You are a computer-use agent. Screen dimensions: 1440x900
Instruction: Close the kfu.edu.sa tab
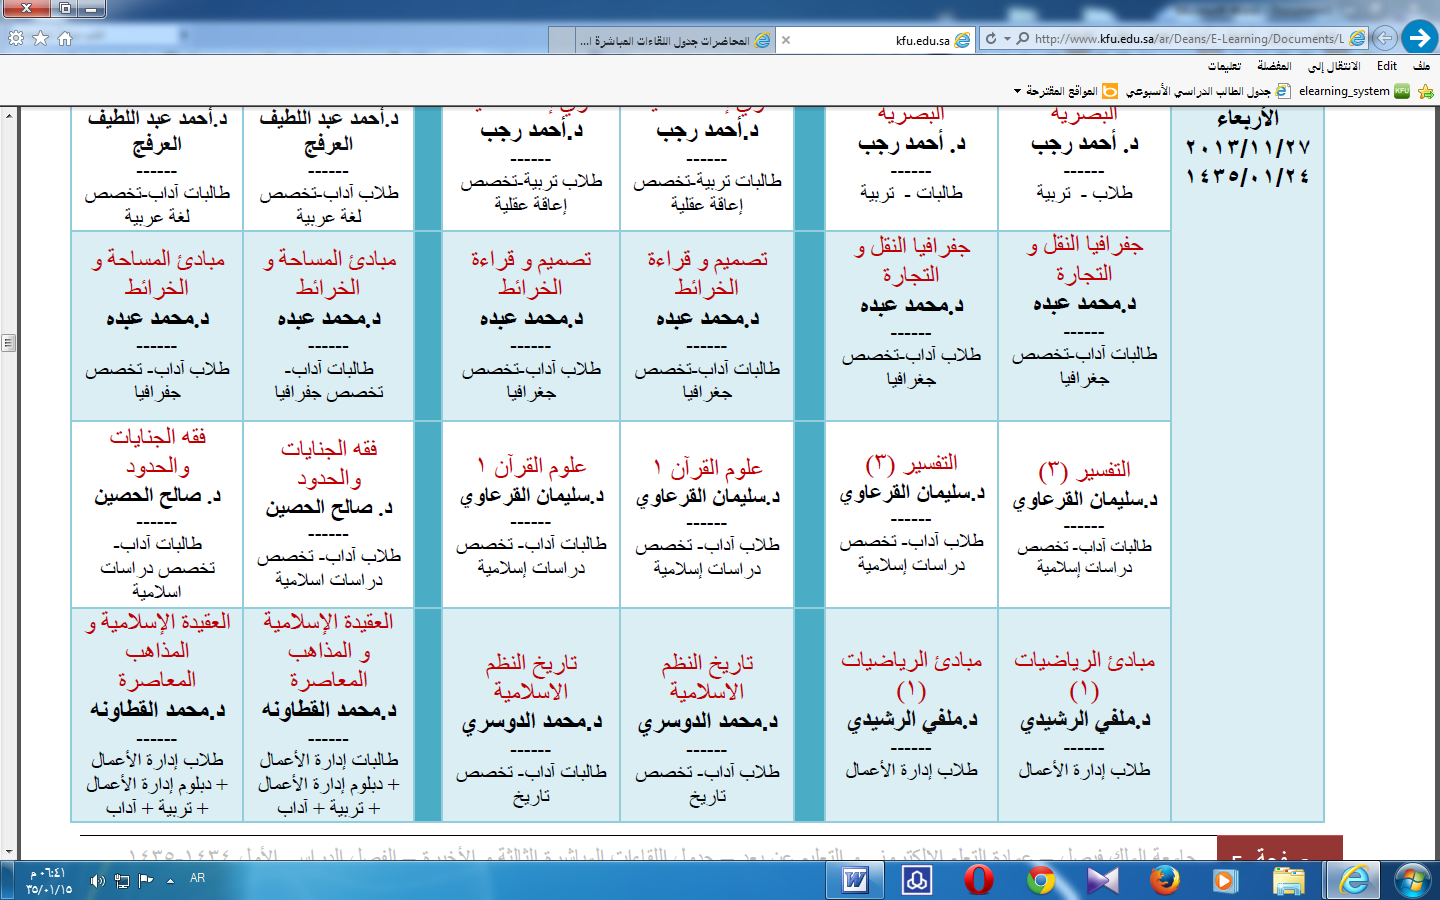[786, 40]
